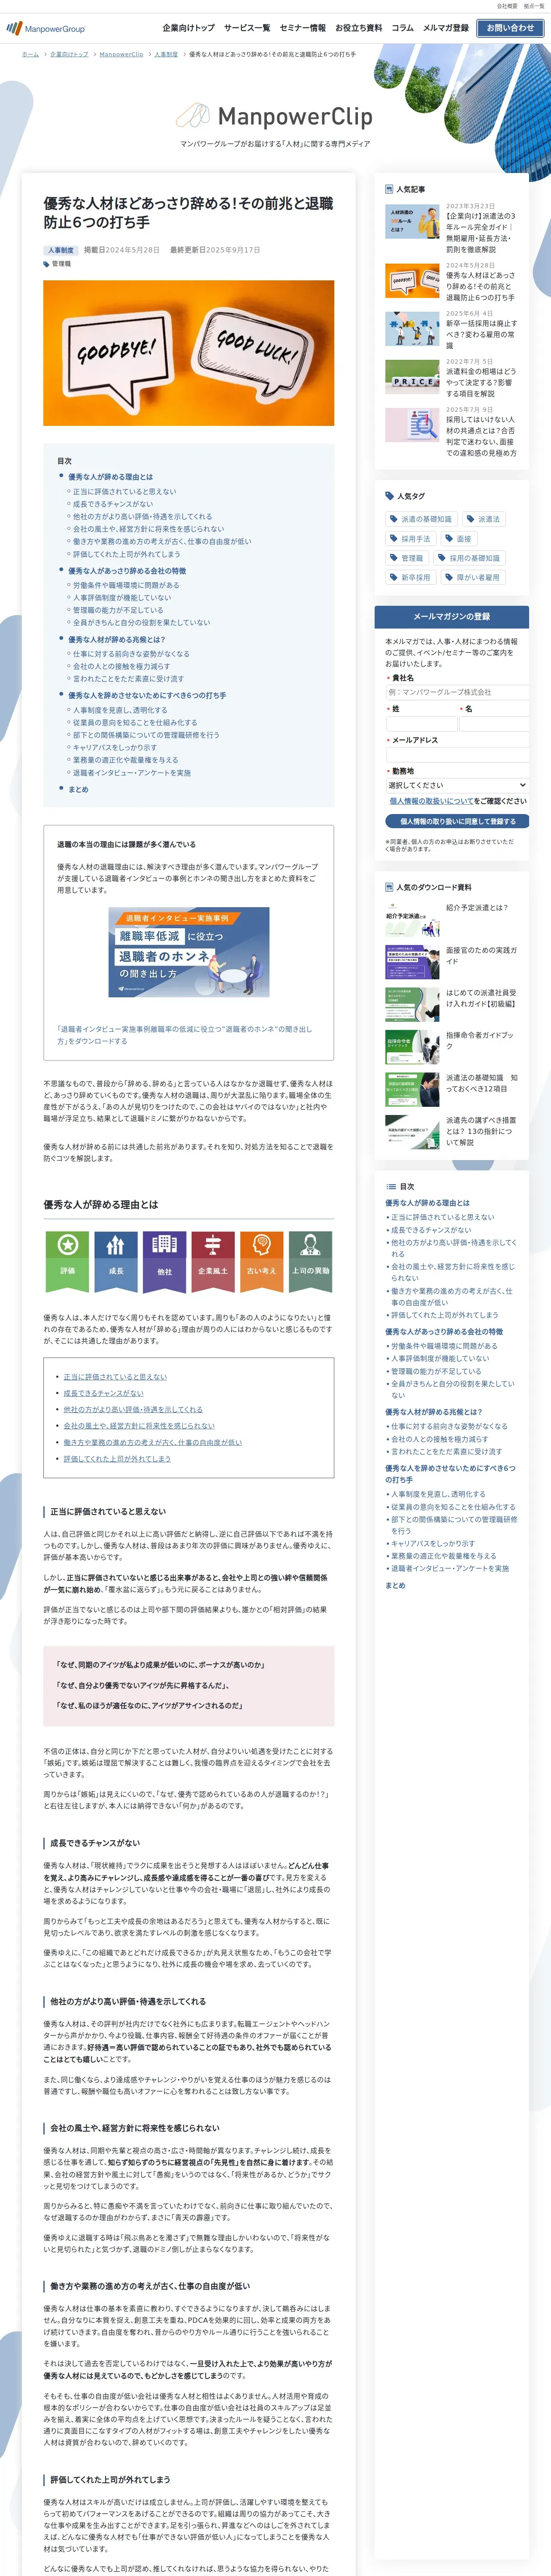Click the 人気のダウンロード資料 section header icon
Image resolution: width=551 pixels, height=2576 pixels.
(x=389, y=887)
